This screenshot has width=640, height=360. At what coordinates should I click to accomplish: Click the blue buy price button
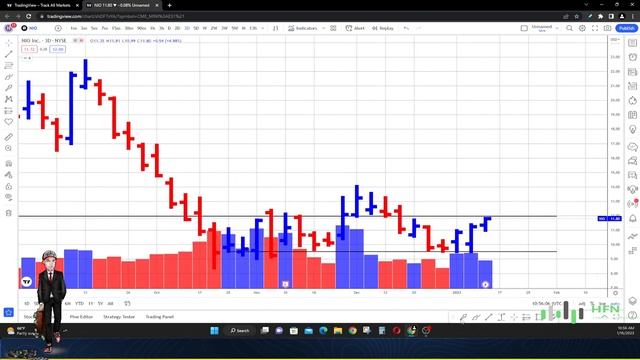58,49
